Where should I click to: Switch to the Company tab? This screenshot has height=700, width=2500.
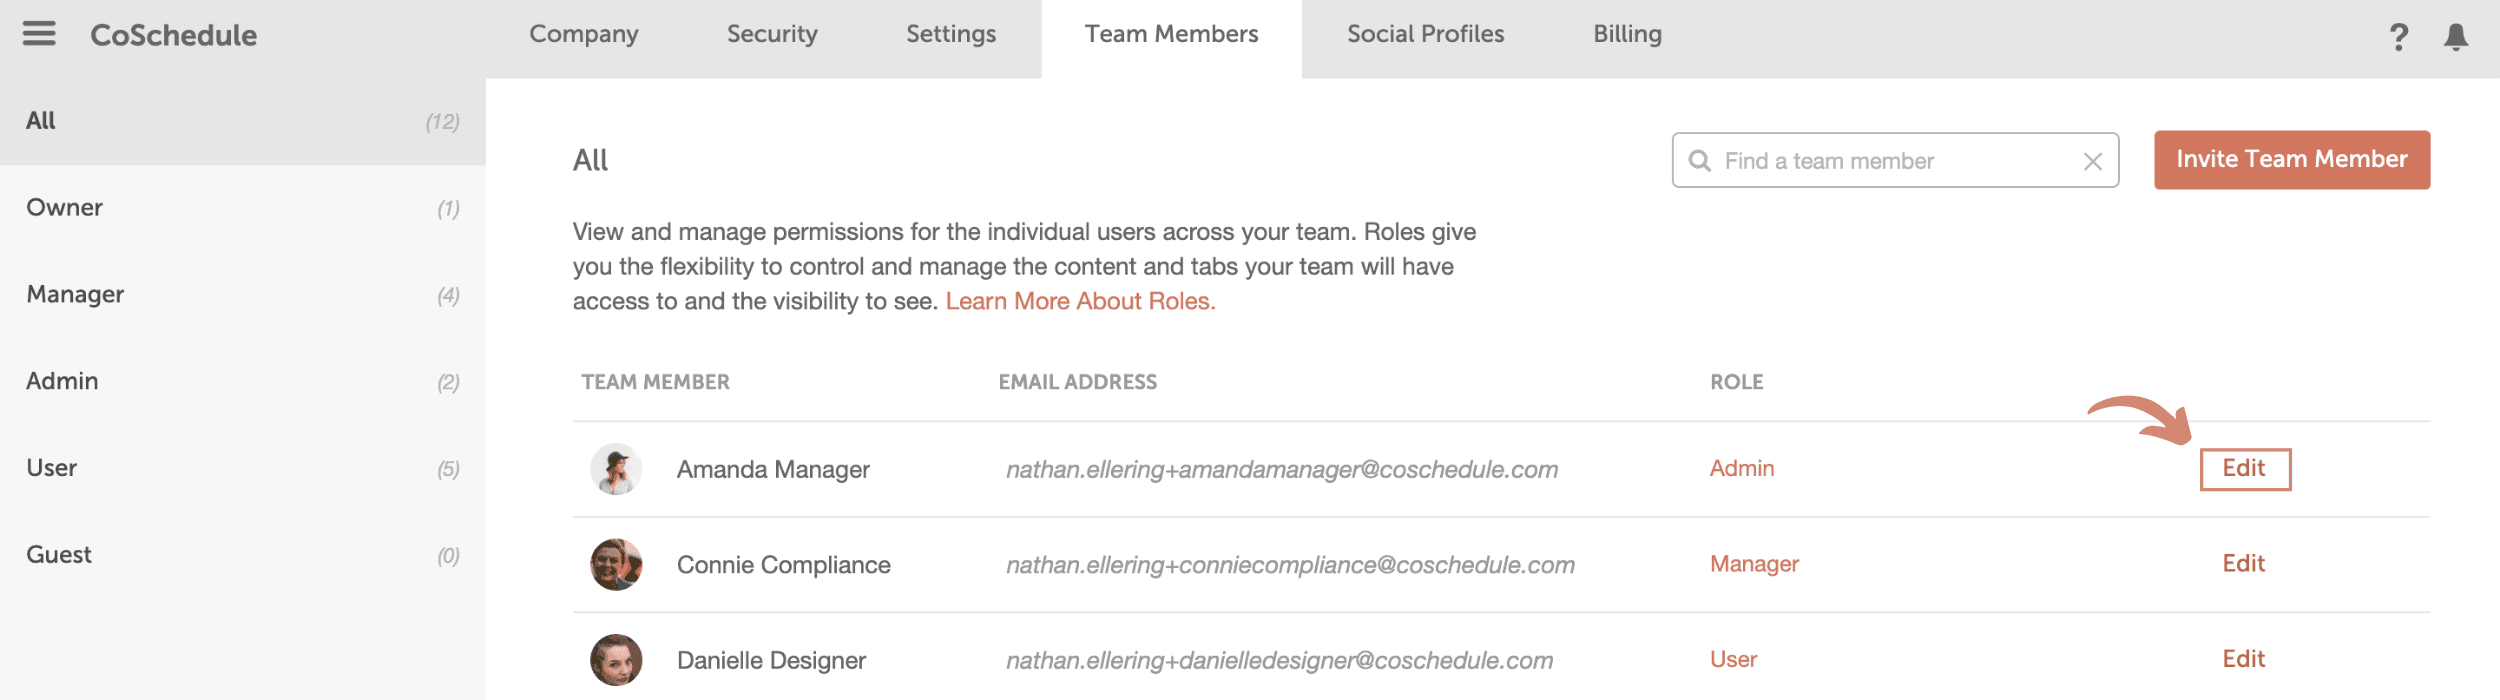click(584, 34)
